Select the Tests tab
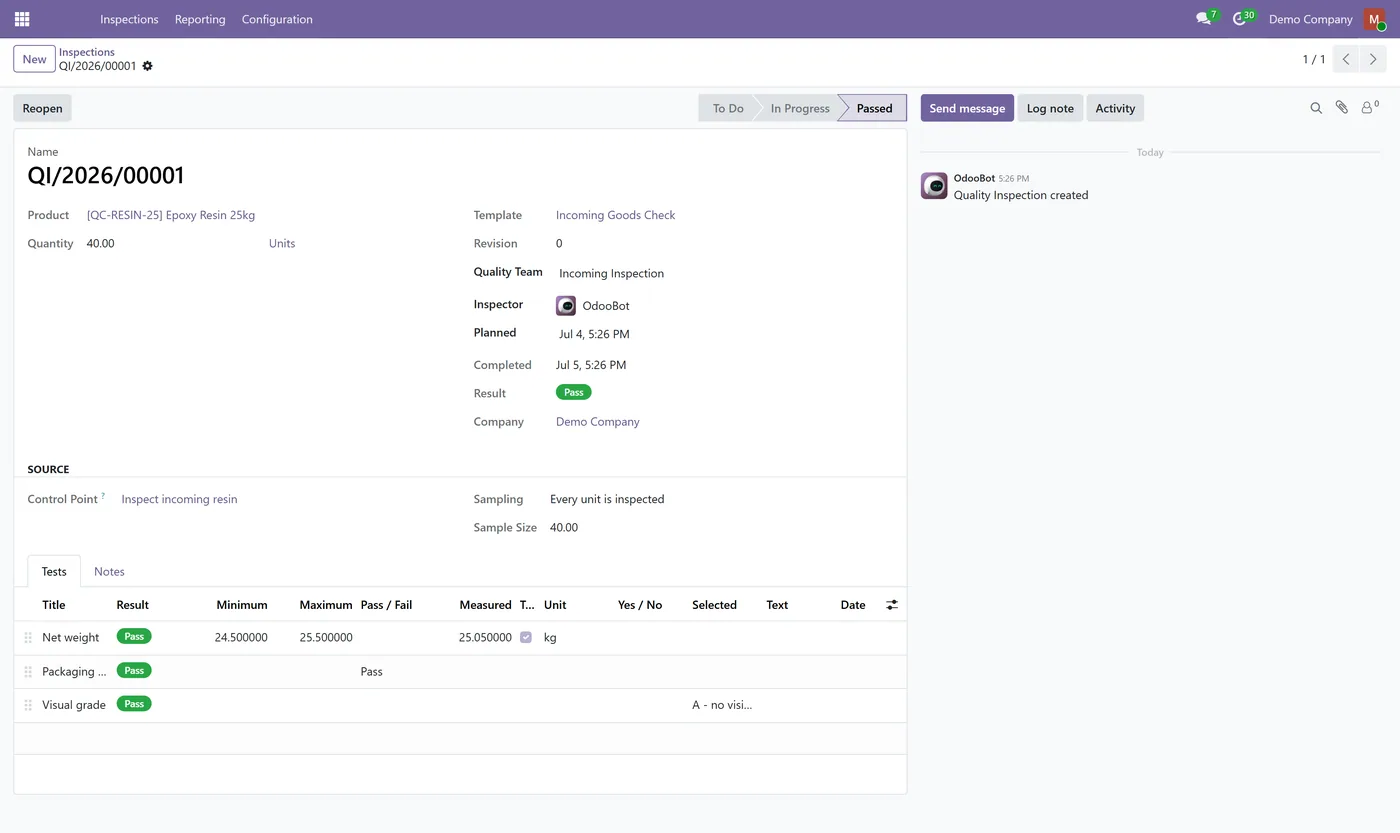Screen dimensions: 1400x833 pyautogui.click(x=54, y=572)
